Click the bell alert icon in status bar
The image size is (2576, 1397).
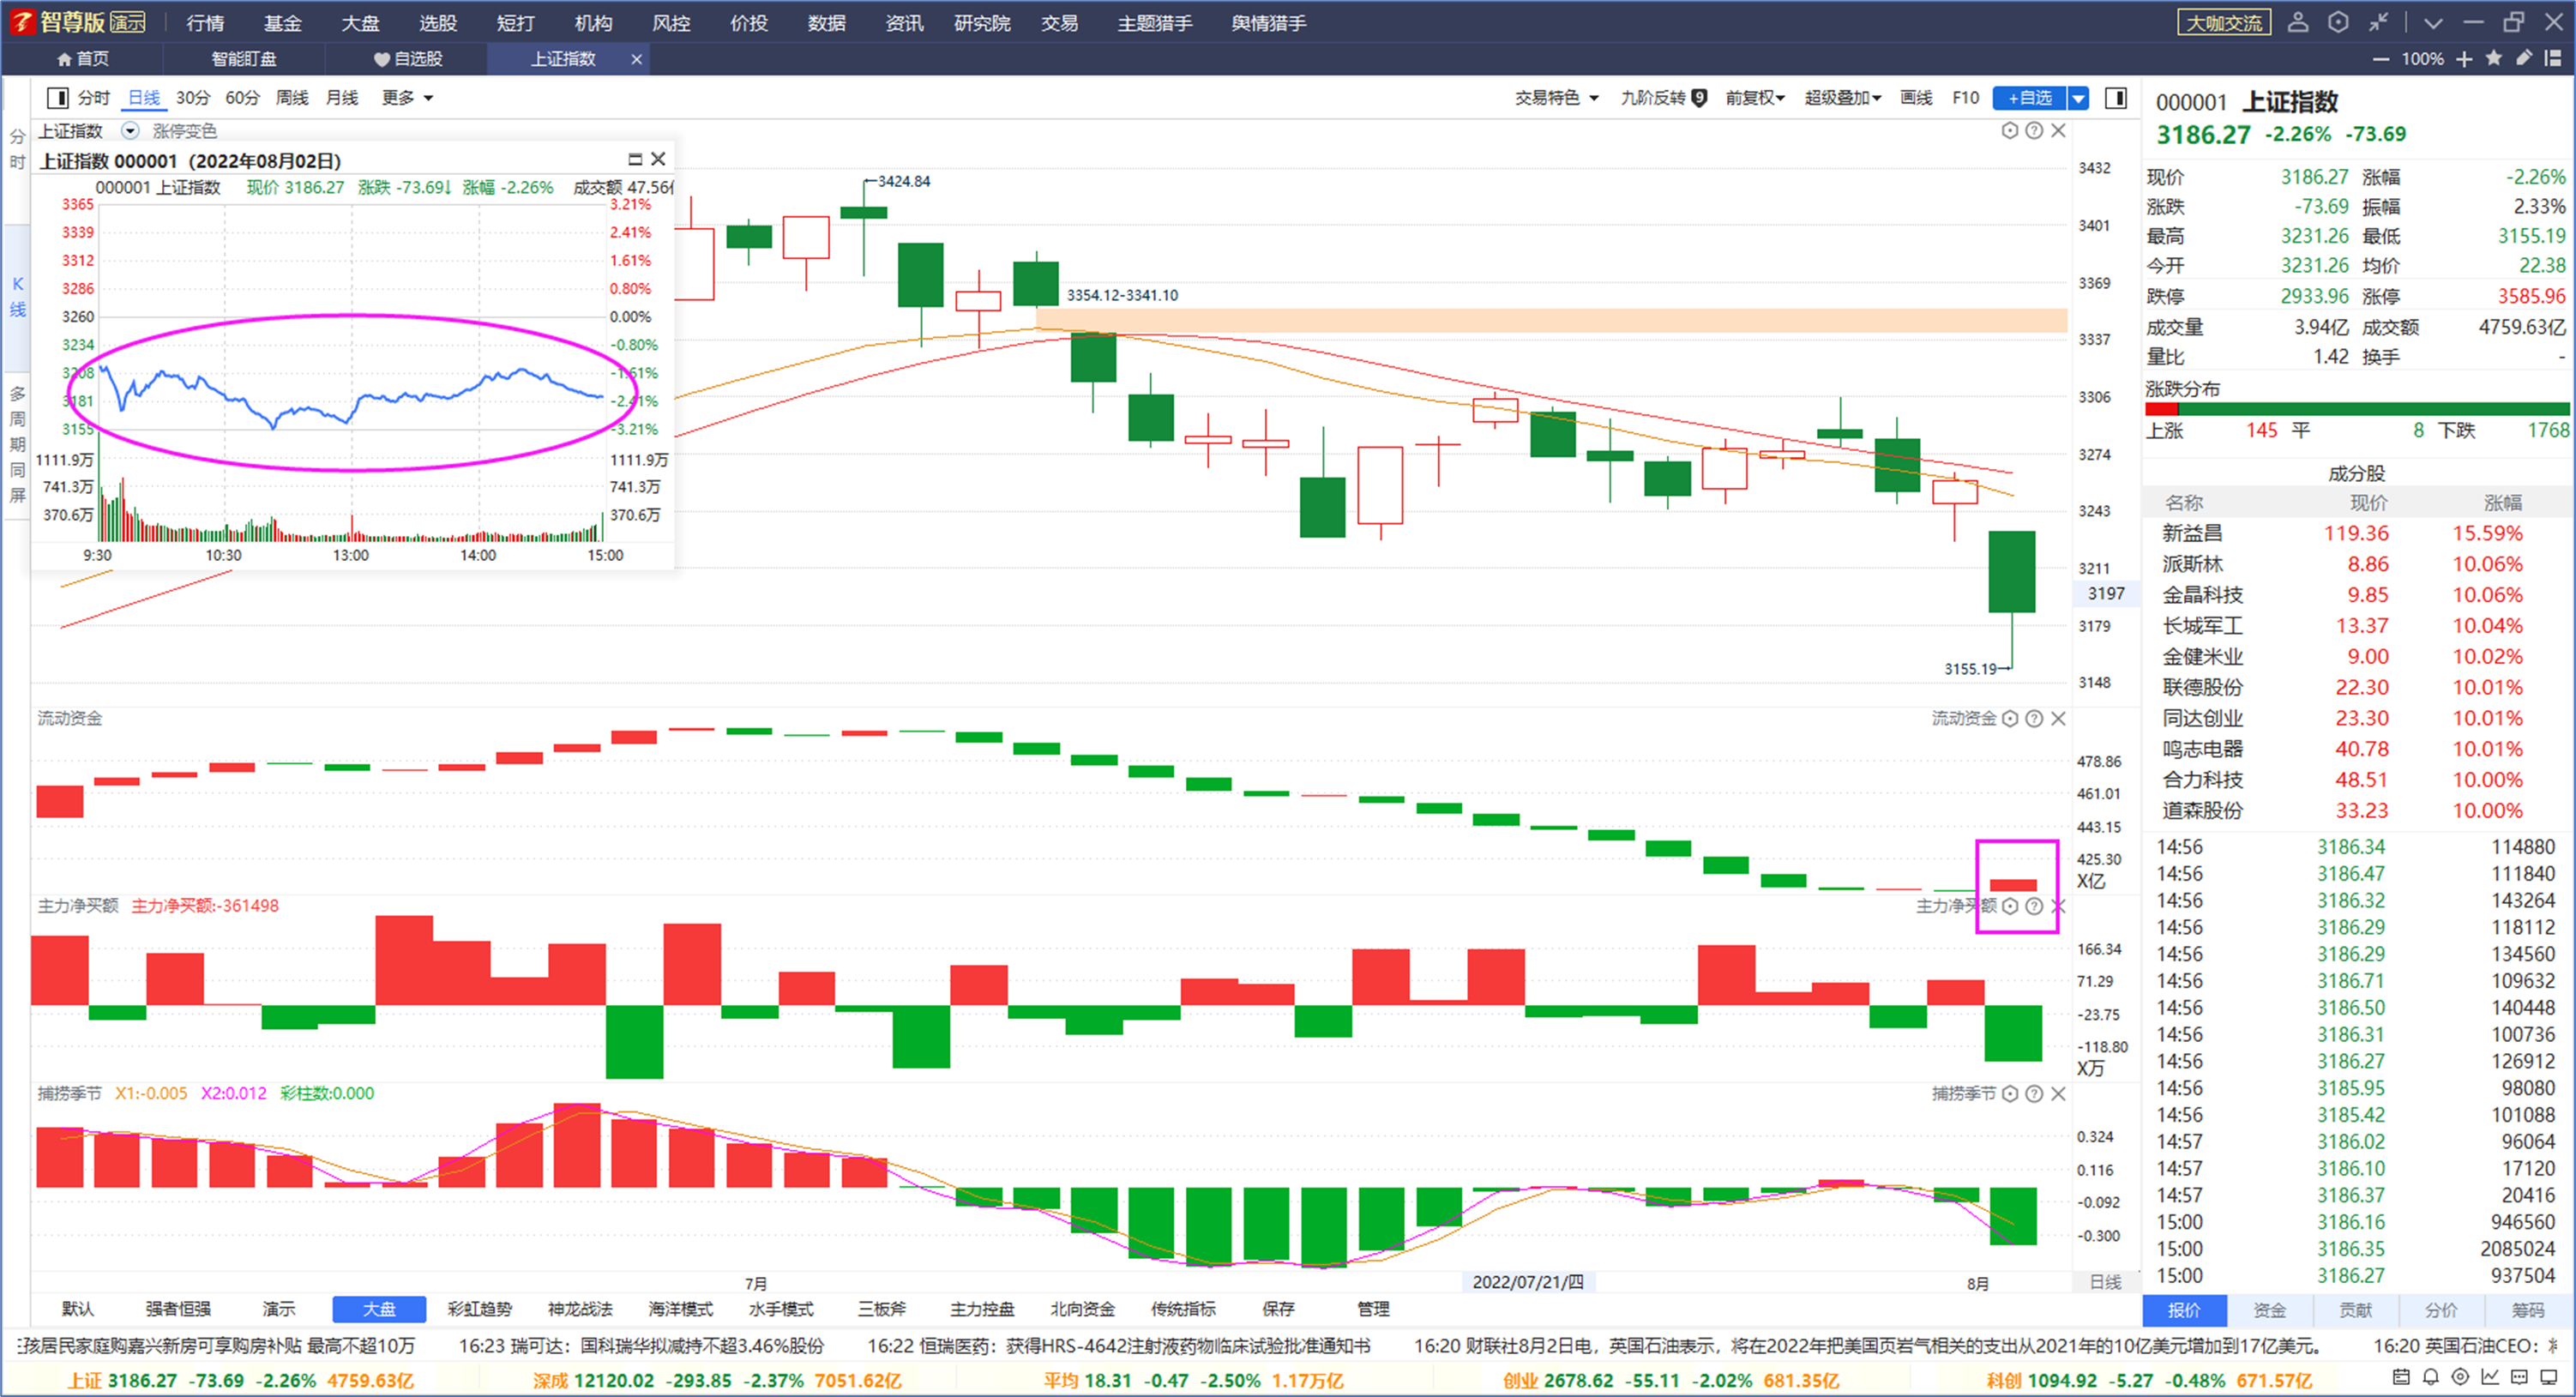pyautogui.click(x=2430, y=1377)
